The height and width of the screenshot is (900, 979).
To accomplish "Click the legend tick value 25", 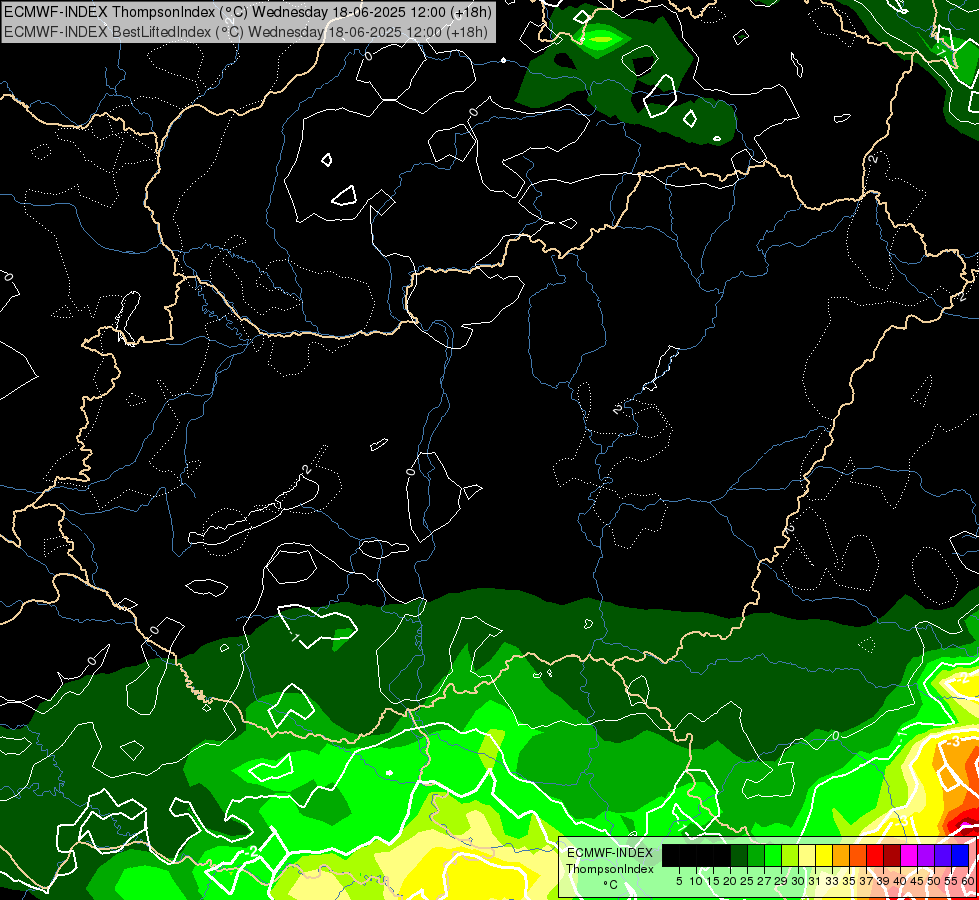I will 747,881.
